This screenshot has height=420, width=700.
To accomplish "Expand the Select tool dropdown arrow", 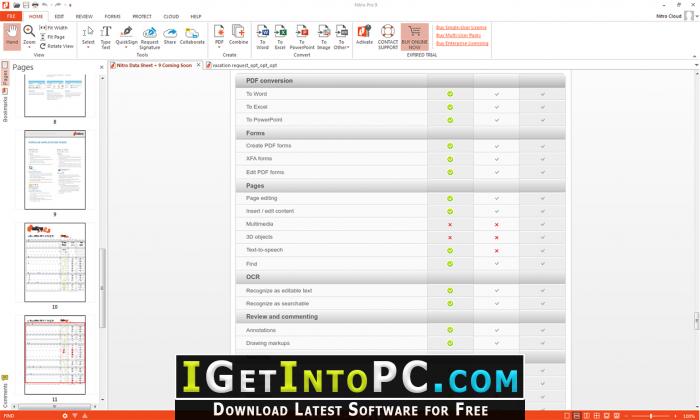I will click(88, 47).
